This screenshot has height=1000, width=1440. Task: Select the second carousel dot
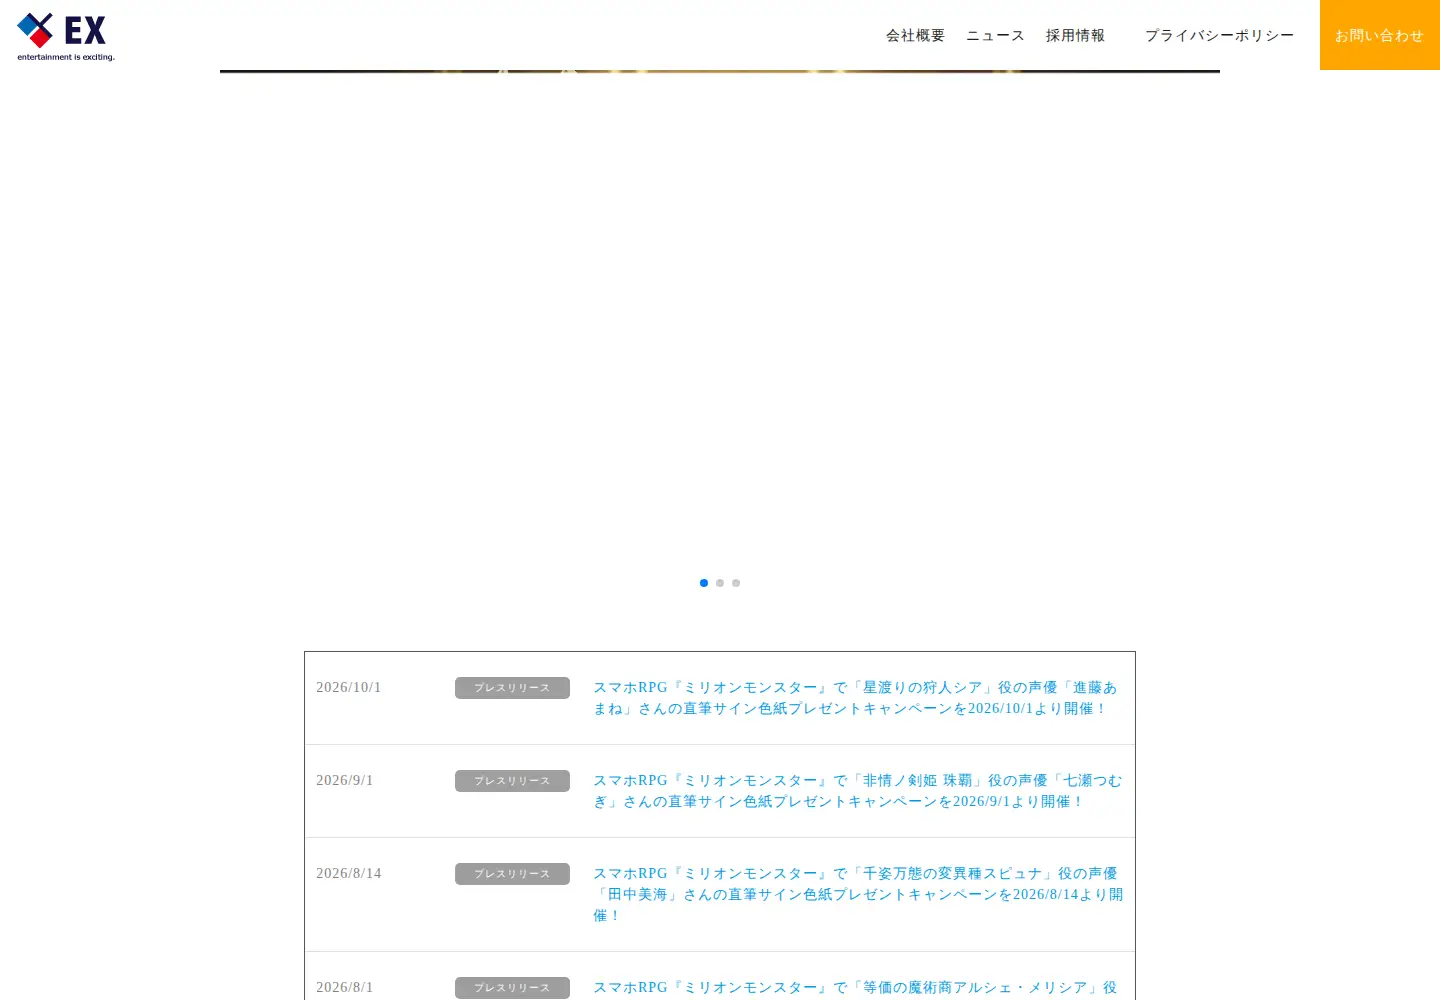720,583
